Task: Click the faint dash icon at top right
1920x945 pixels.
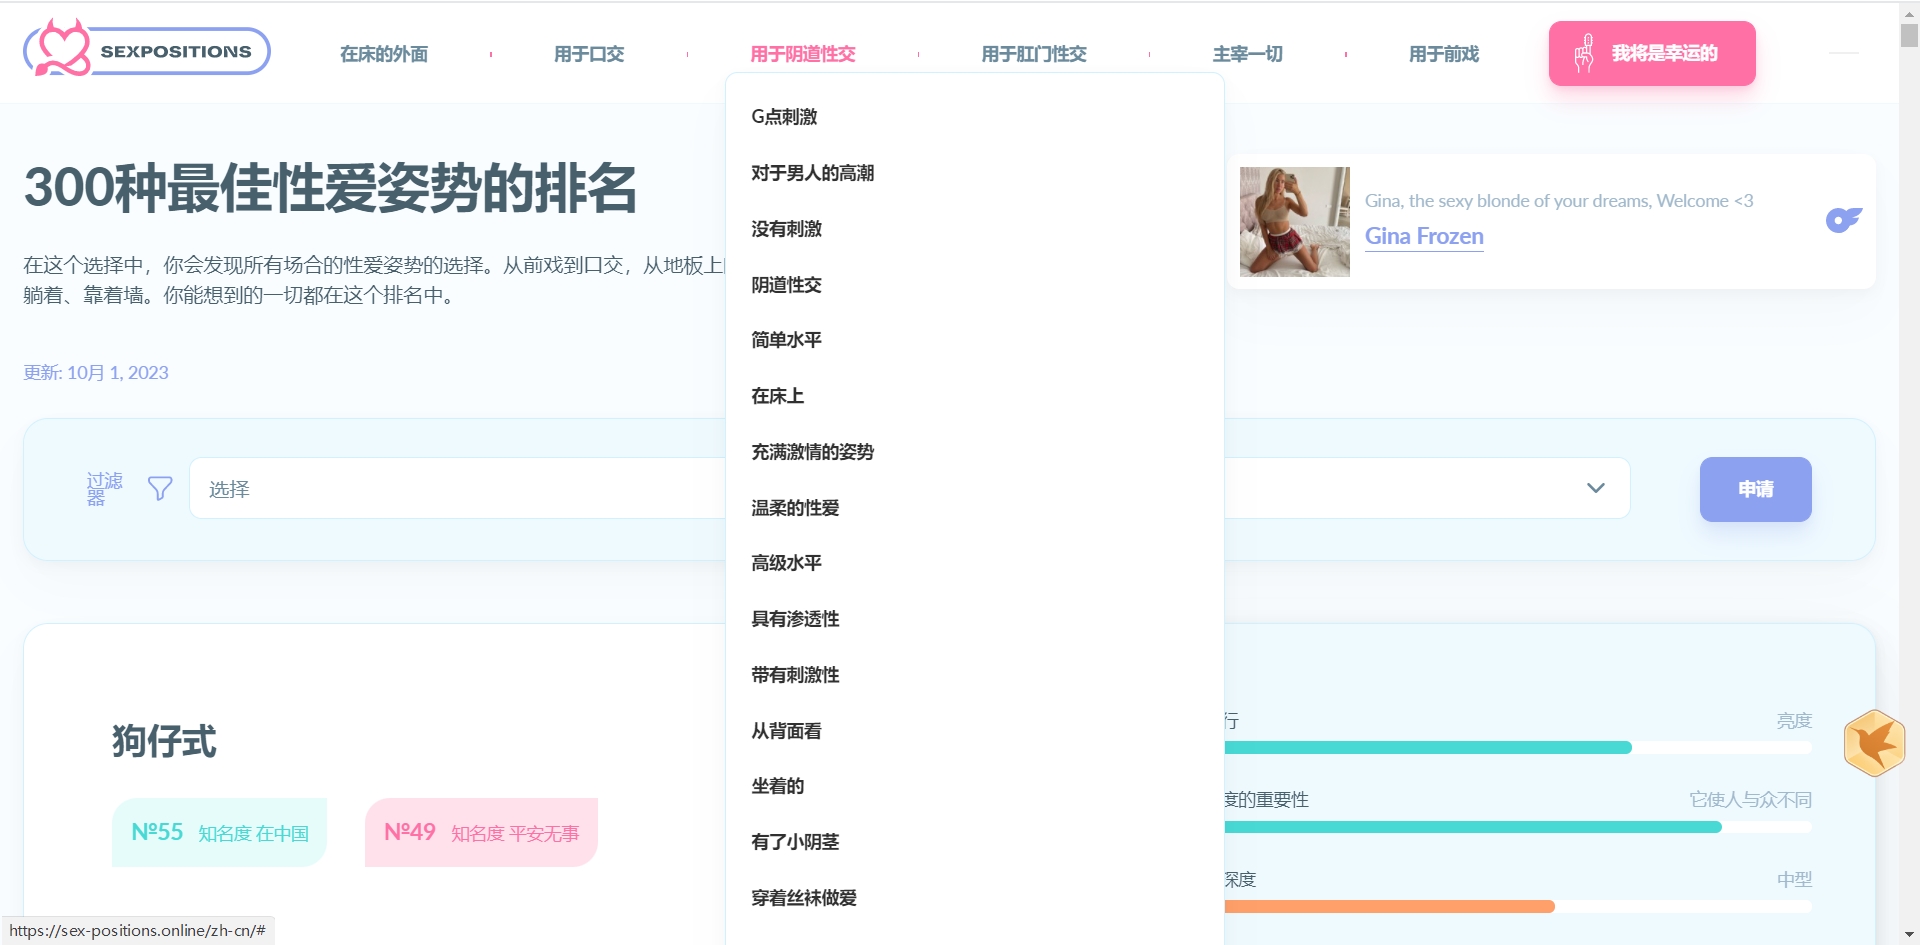Action: tap(1843, 53)
